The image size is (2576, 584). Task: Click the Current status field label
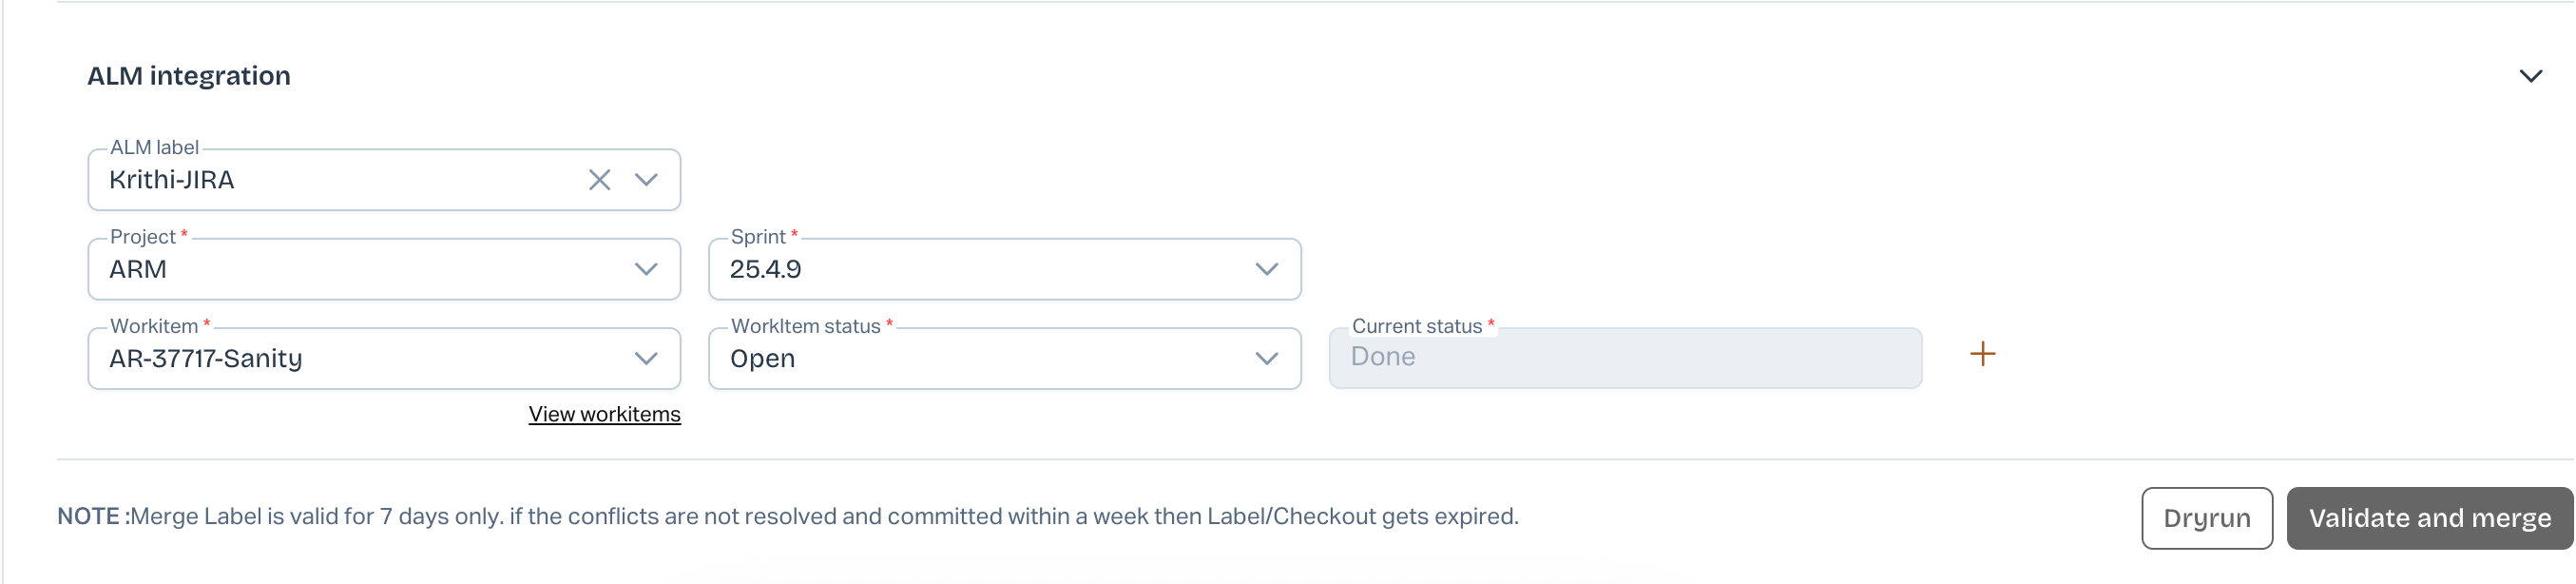click(1416, 326)
